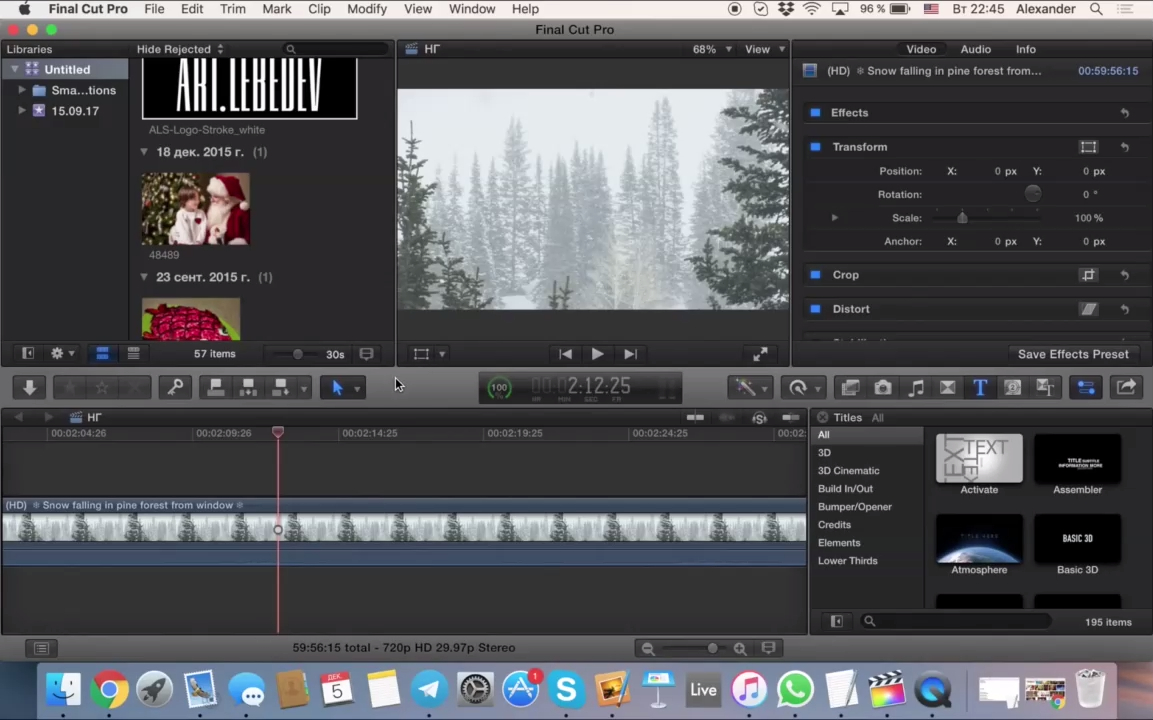1153x720 pixels.
Task: Toggle solo button in timeline header
Action: pyautogui.click(x=759, y=418)
